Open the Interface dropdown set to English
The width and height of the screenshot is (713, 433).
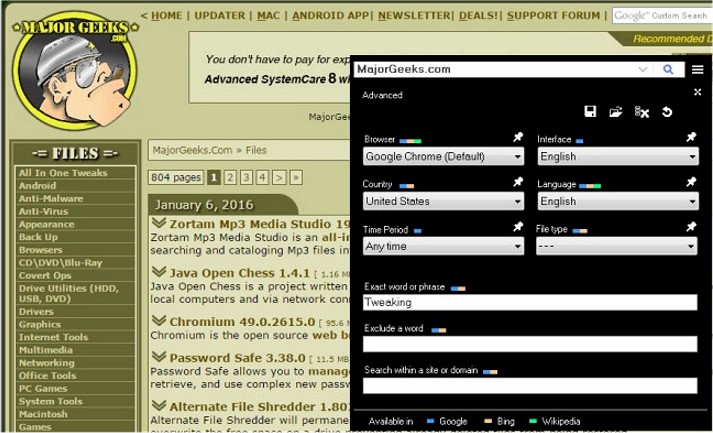tap(618, 156)
